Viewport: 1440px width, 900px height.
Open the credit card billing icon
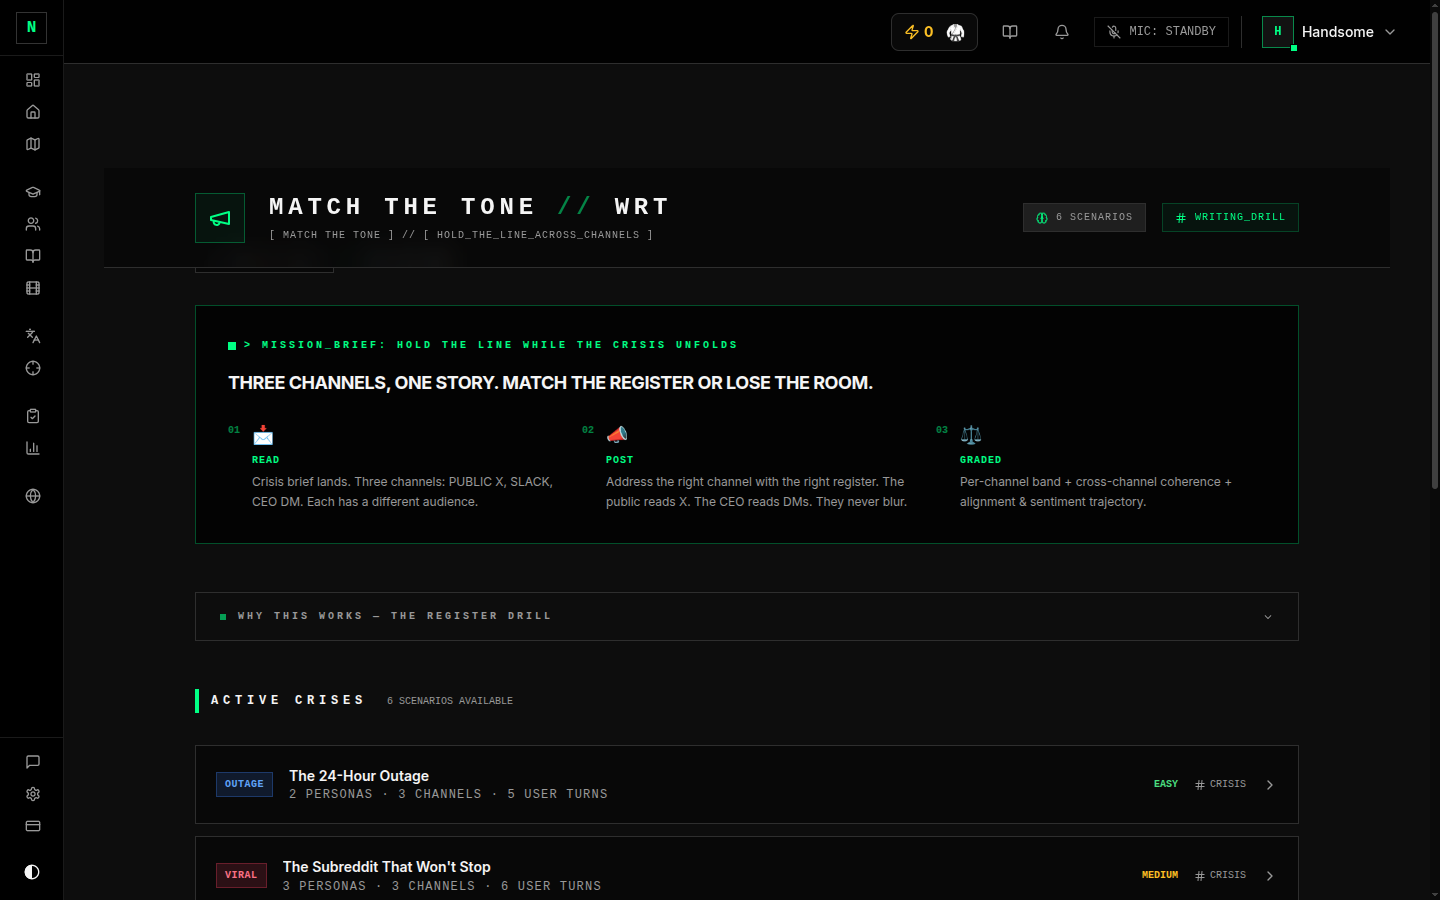33,826
